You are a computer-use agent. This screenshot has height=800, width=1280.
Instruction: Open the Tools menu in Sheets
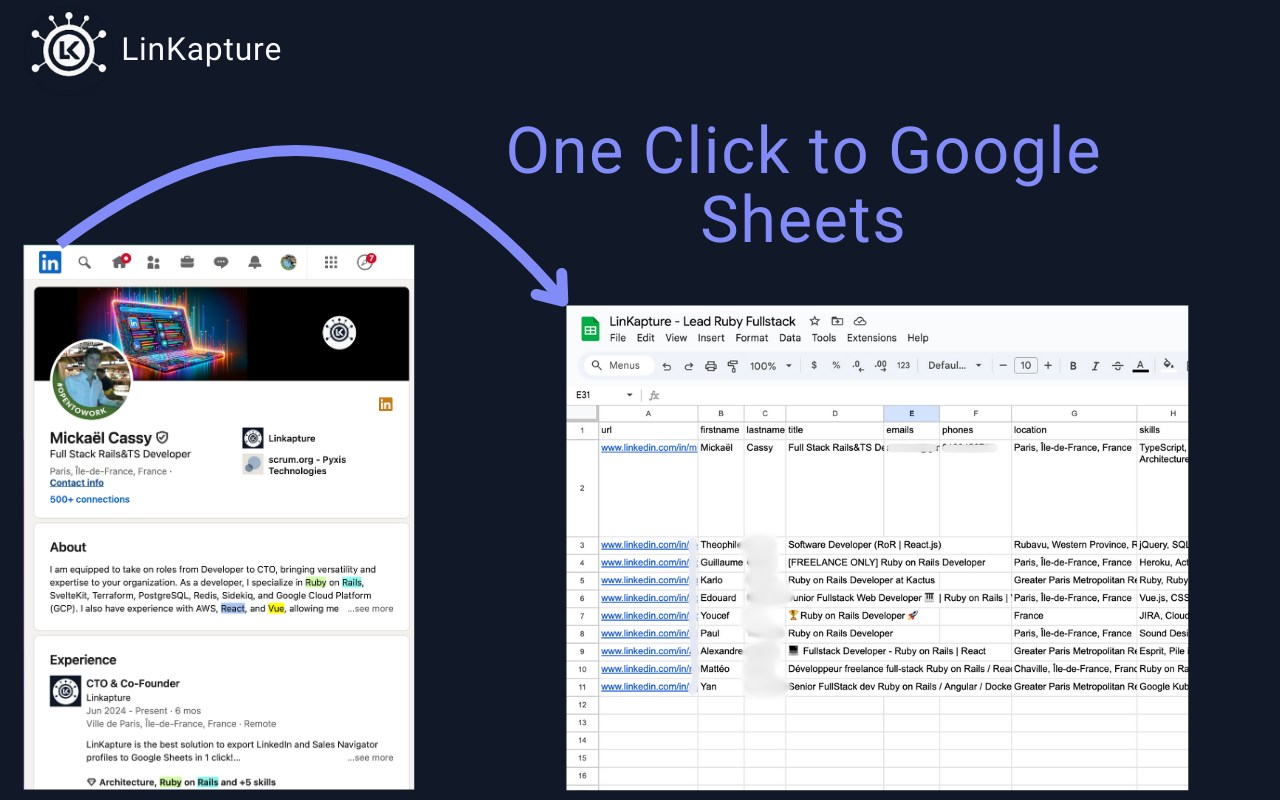click(824, 338)
